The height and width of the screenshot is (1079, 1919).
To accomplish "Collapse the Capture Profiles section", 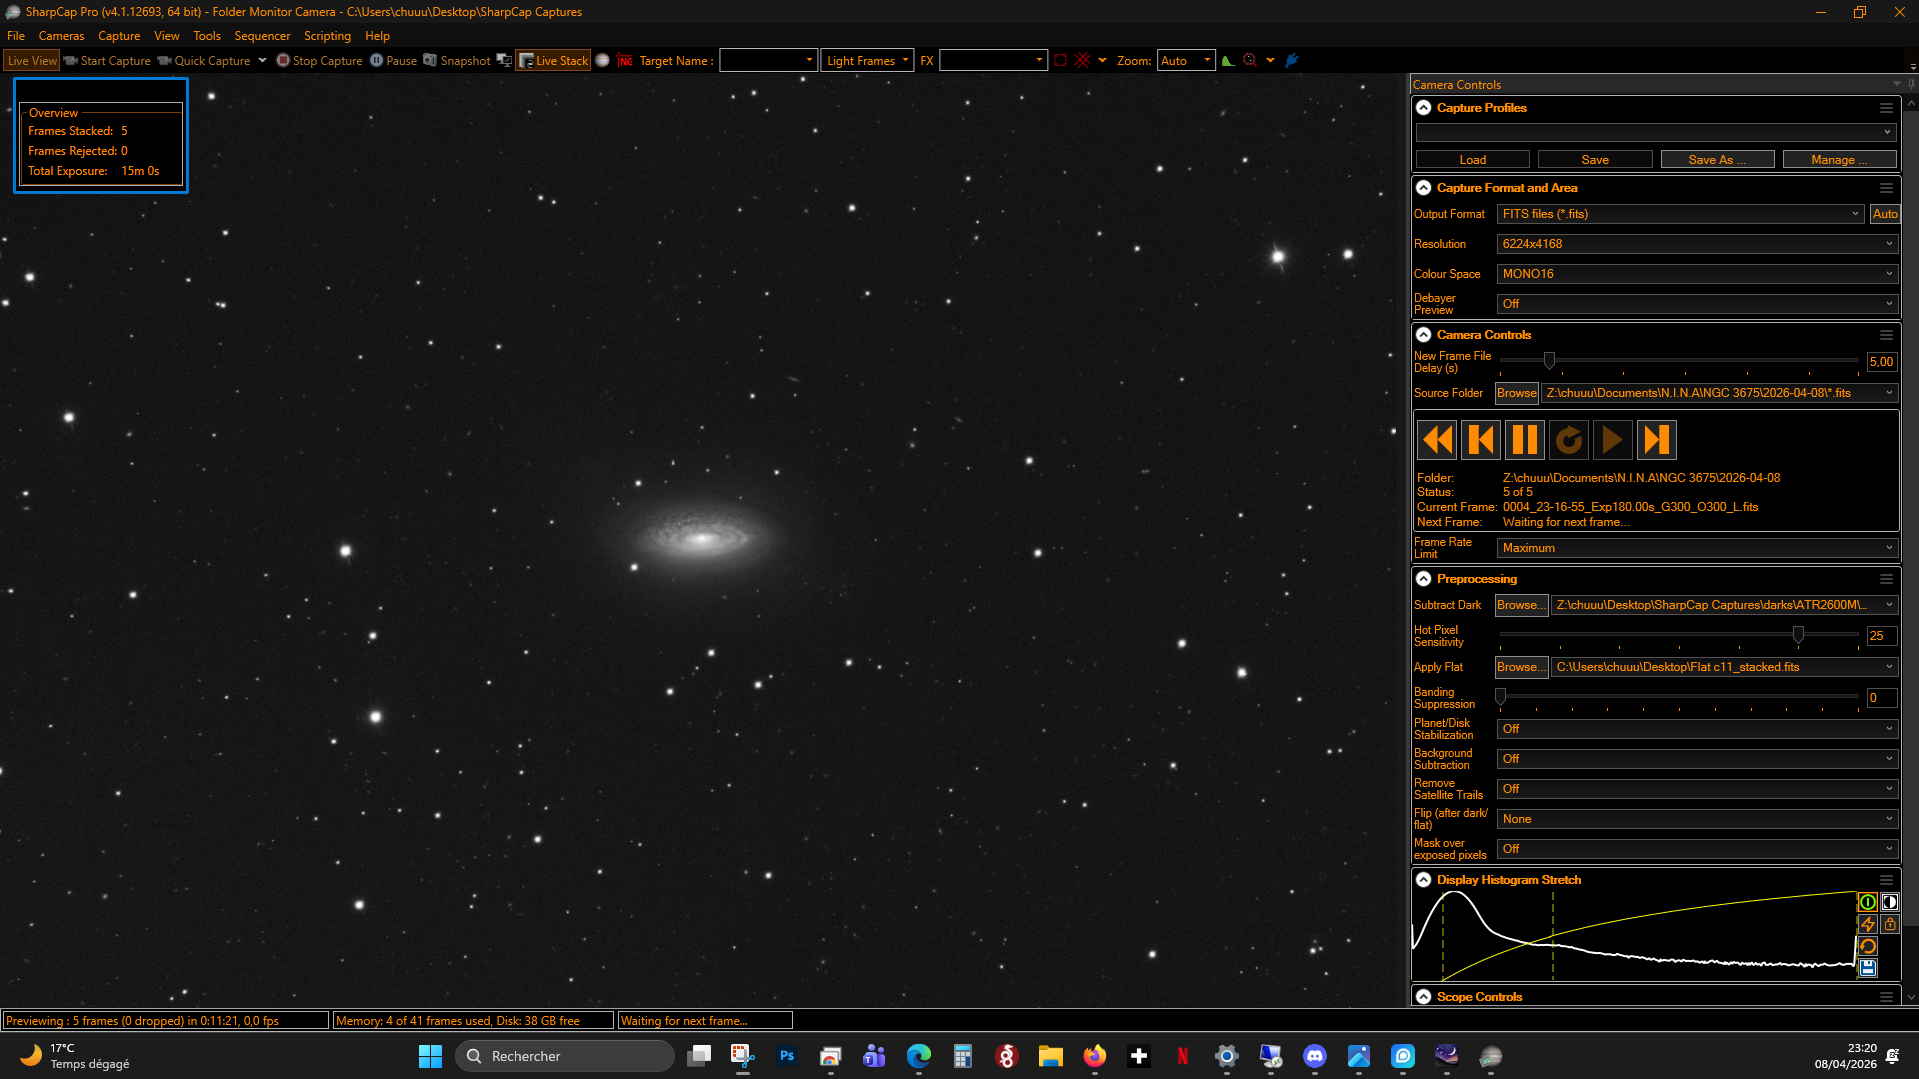I will point(1424,108).
